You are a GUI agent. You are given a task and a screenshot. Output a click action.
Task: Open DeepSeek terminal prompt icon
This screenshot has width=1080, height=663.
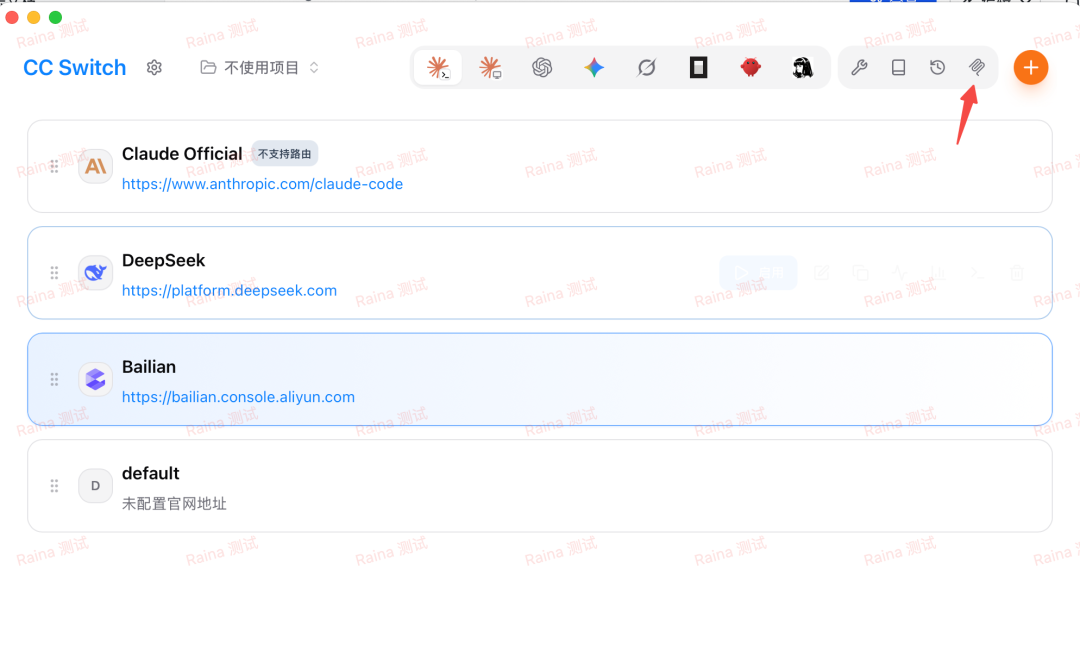[977, 273]
